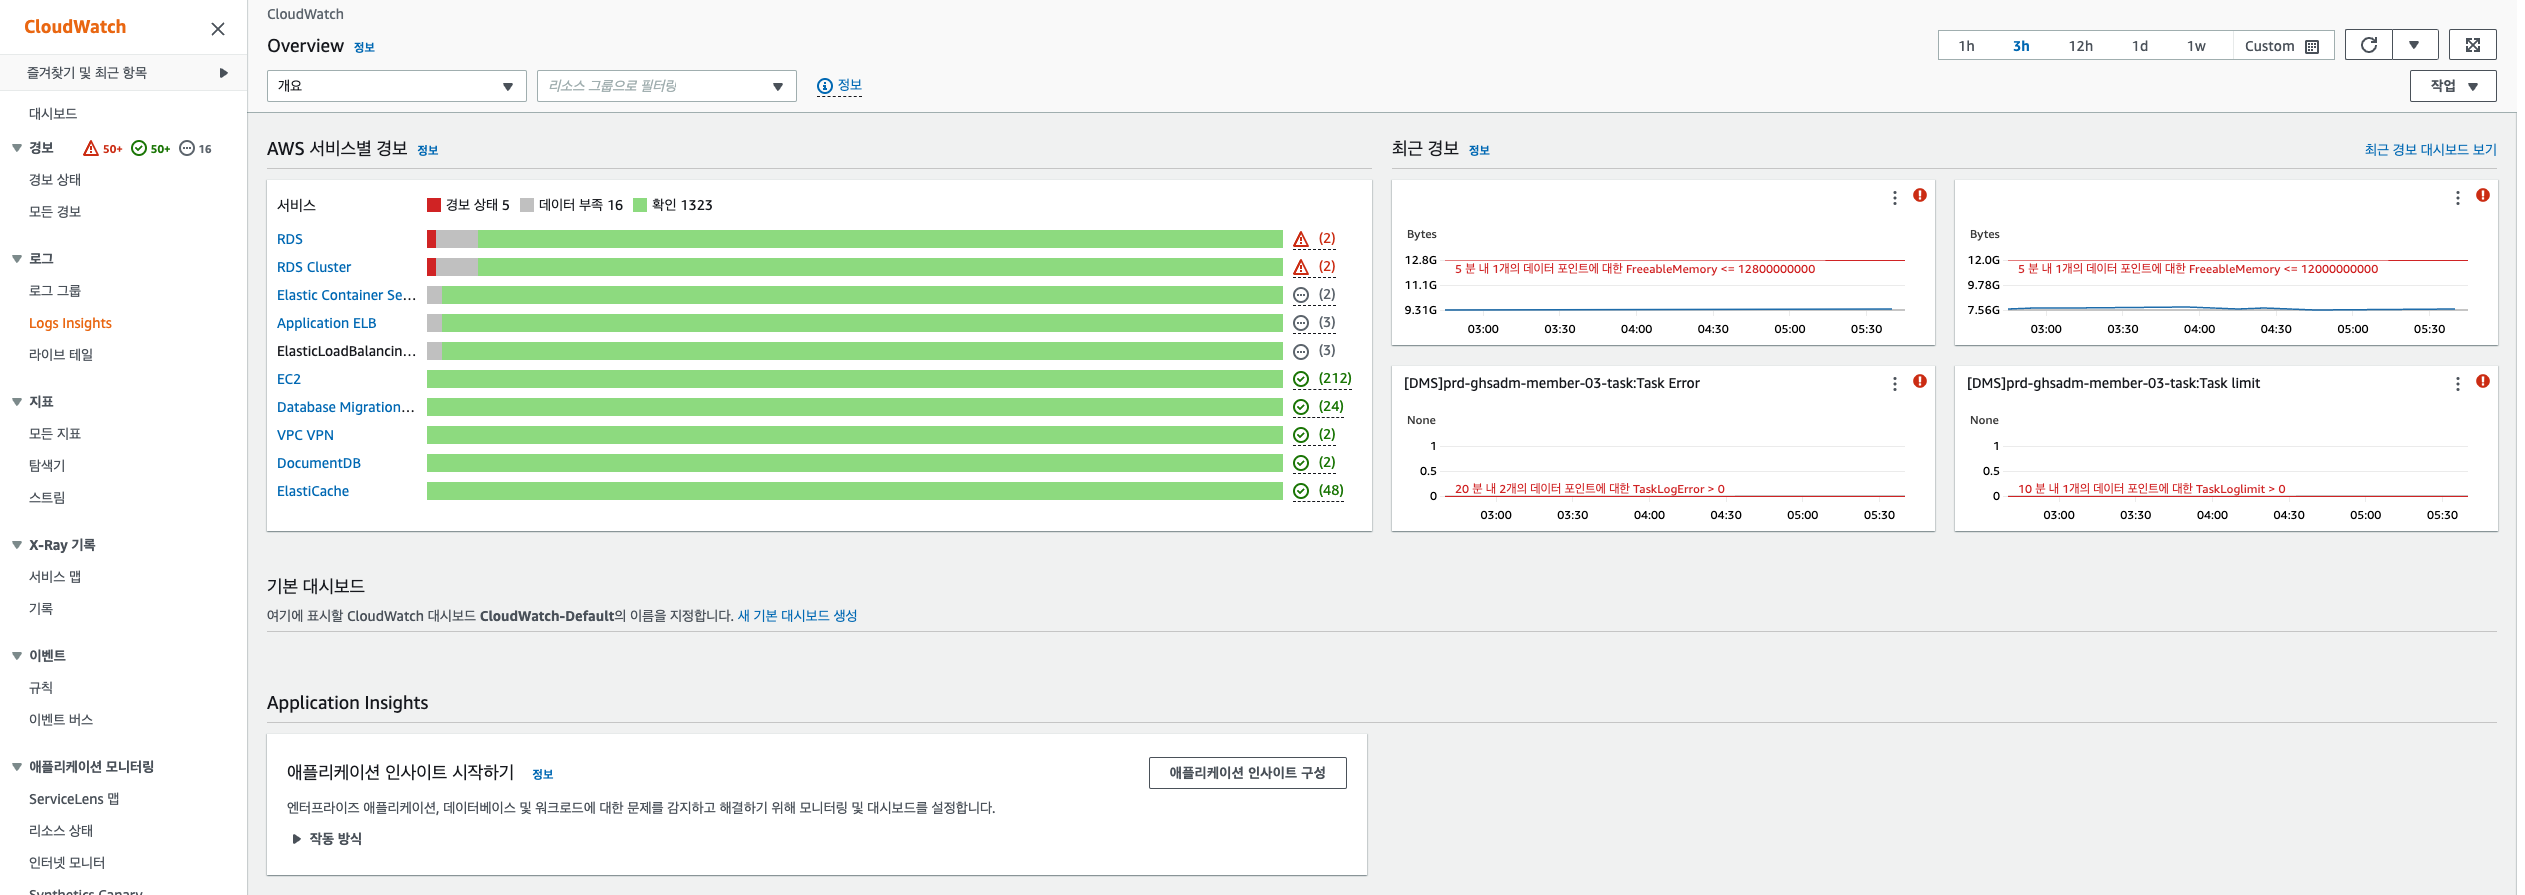Click 애플리케이션 인사이트 구성 button
2525x895 pixels.
[1247, 773]
